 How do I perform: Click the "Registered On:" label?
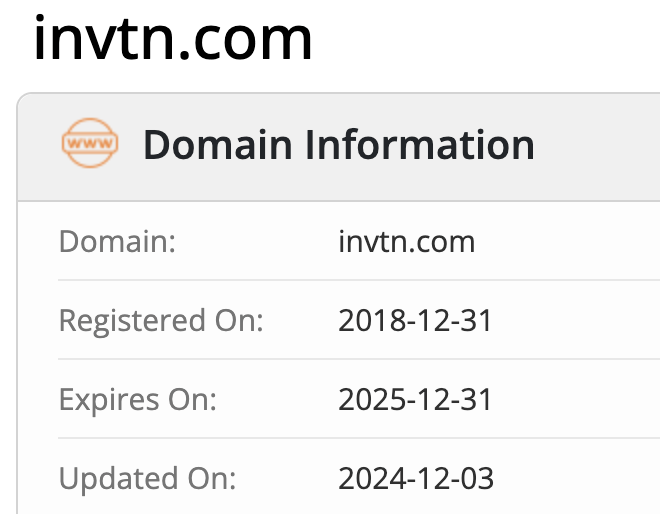coord(161,321)
